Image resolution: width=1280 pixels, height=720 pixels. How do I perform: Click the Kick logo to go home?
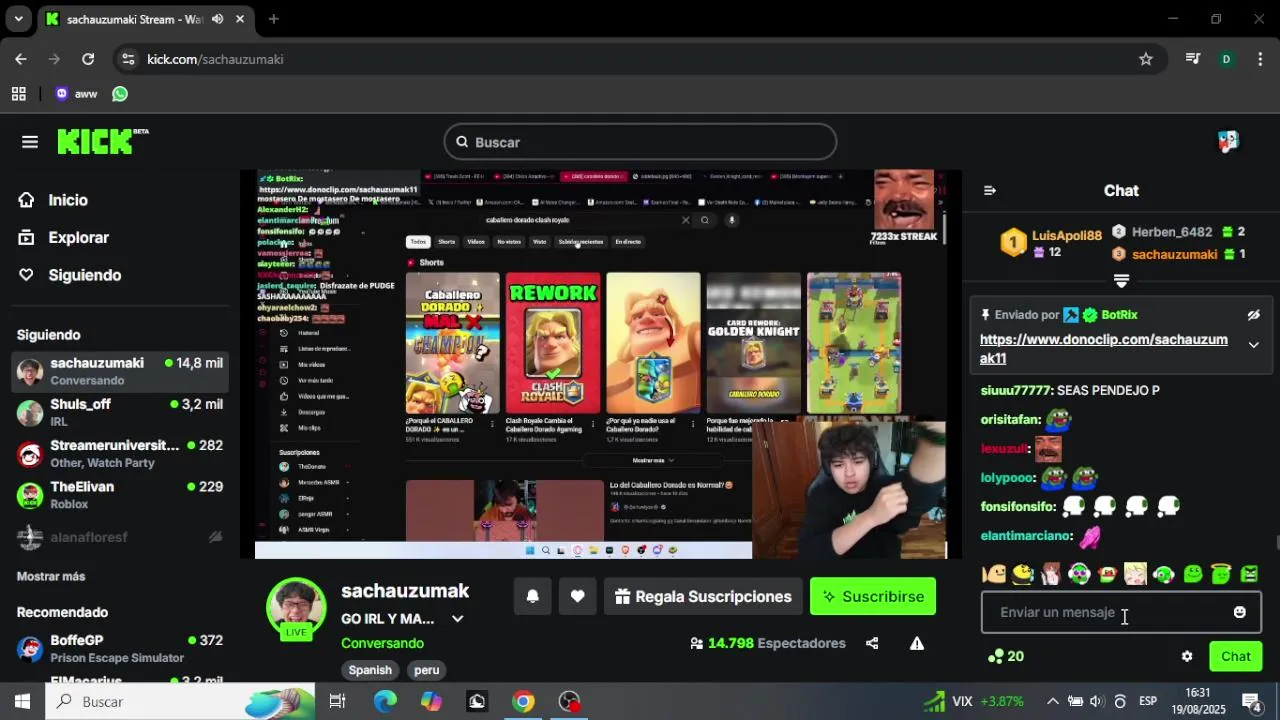click(102, 142)
